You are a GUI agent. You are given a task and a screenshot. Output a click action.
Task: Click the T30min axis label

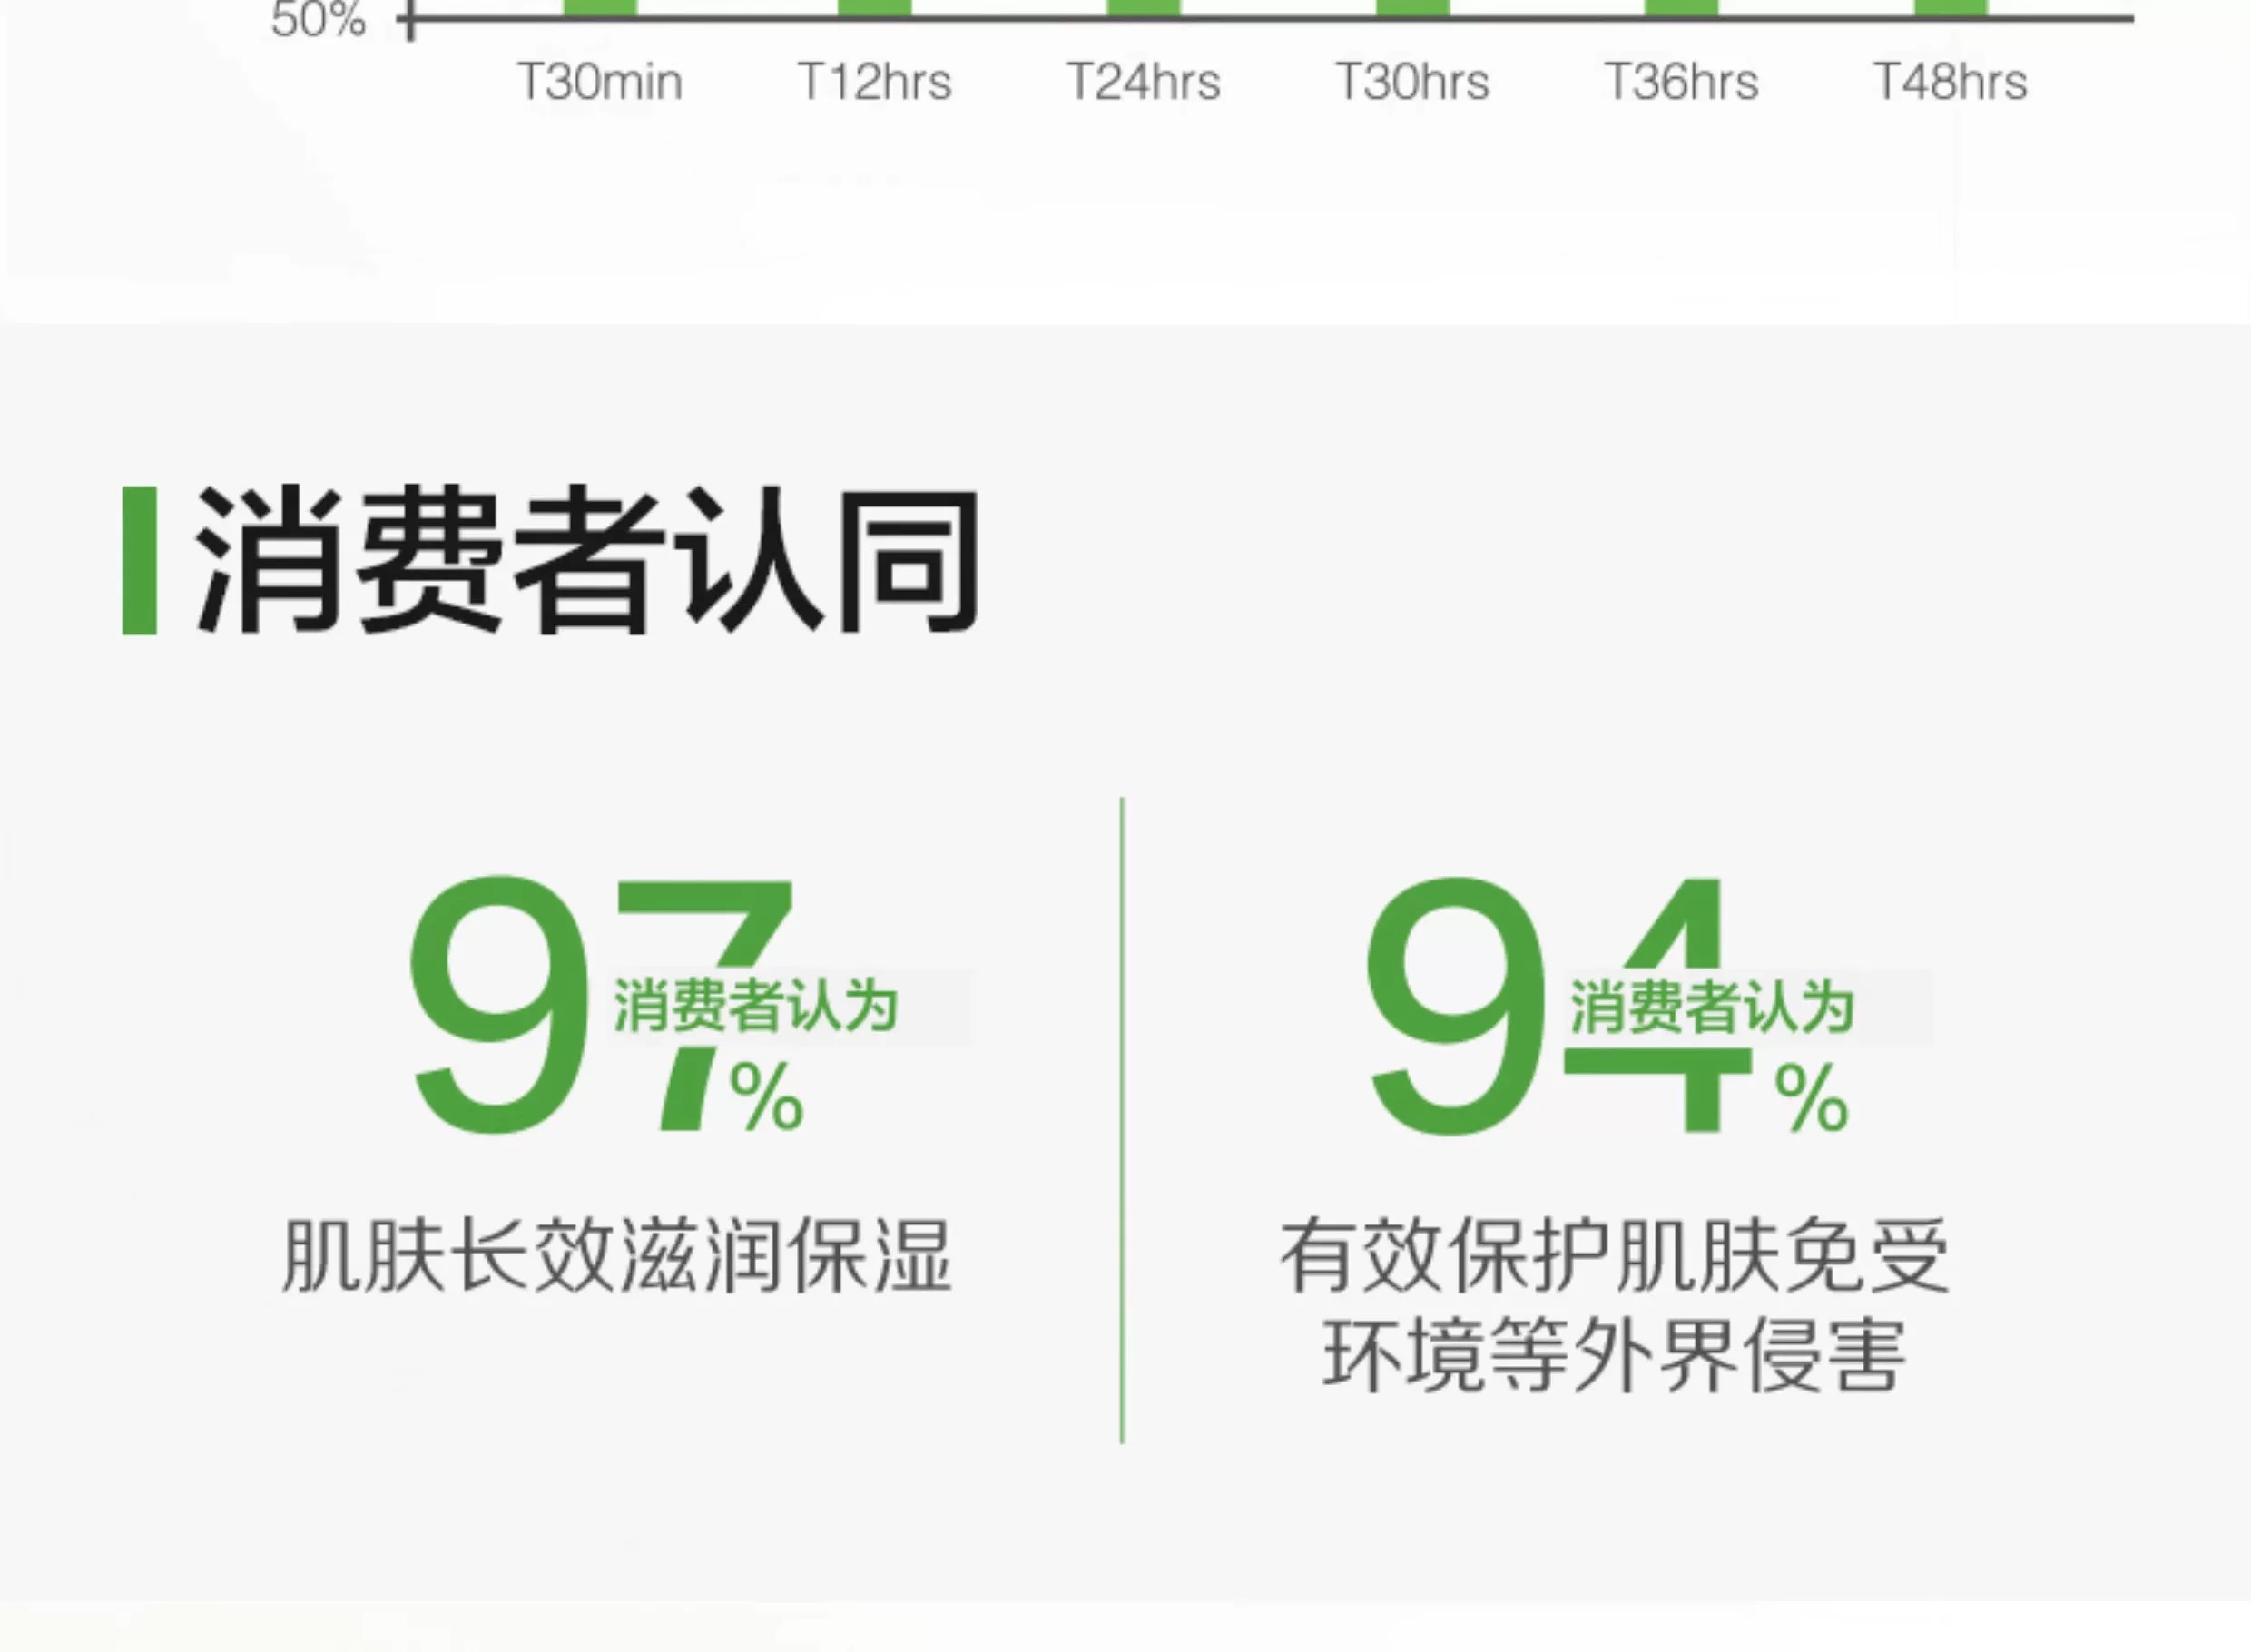click(599, 82)
